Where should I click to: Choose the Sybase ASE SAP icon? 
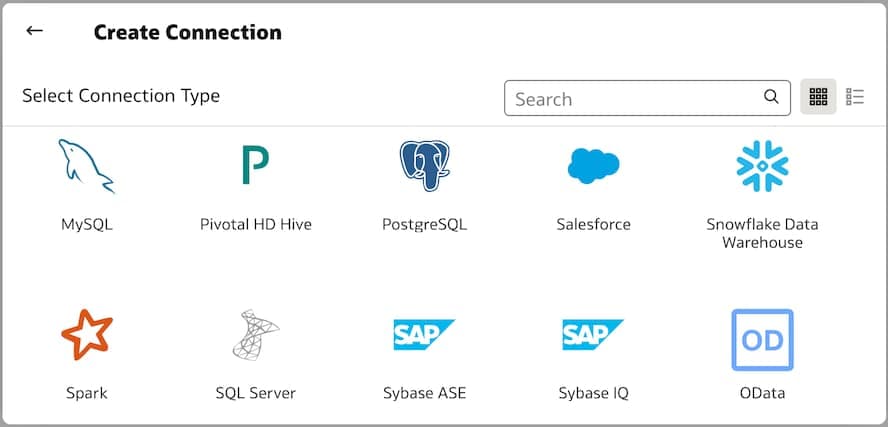point(424,335)
